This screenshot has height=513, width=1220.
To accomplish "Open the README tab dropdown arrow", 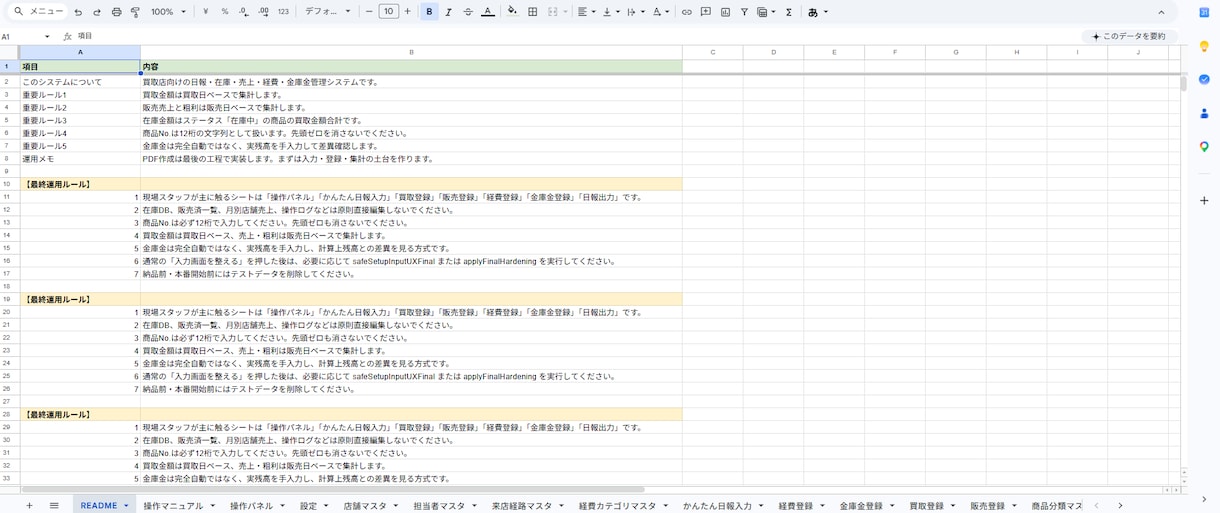I will tap(126, 506).
